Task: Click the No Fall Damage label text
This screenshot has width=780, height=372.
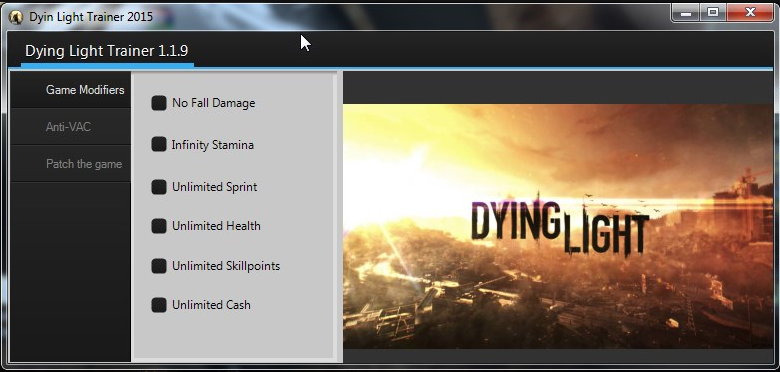Action: coord(213,103)
